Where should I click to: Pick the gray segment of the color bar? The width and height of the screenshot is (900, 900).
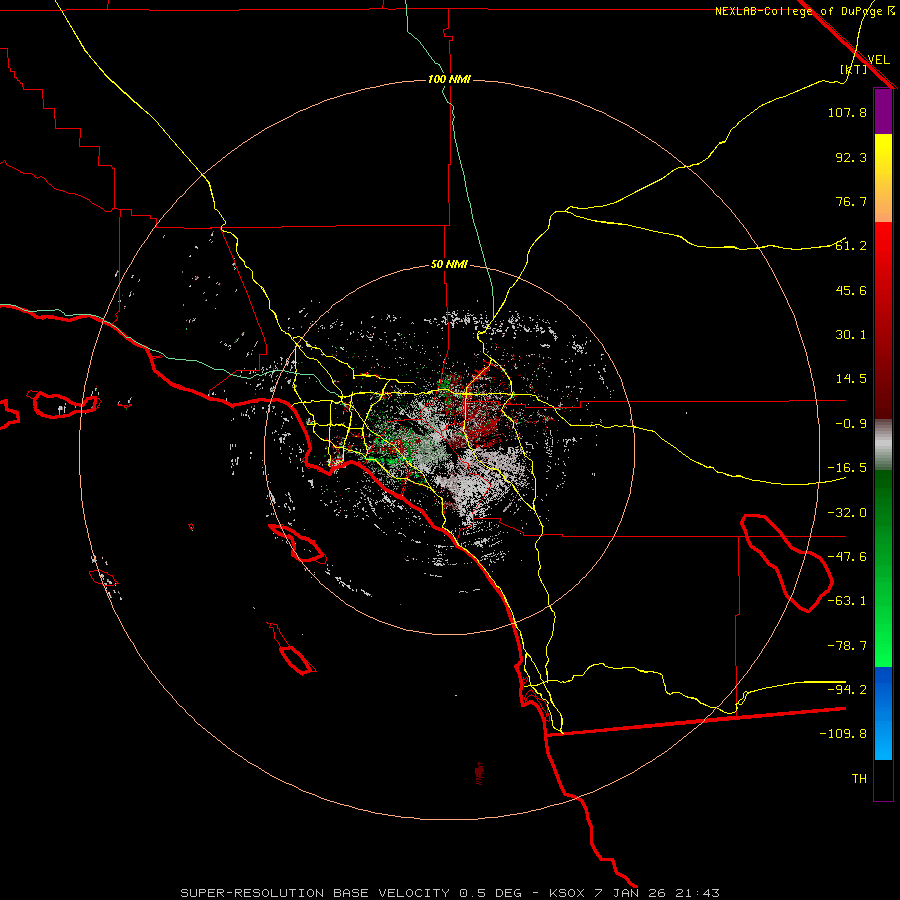[883, 445]
